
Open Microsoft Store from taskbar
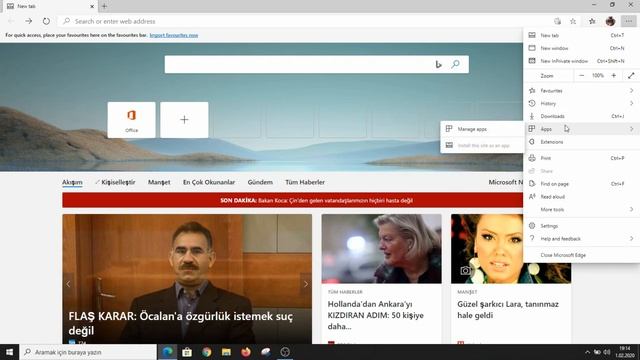click(187, 352)
